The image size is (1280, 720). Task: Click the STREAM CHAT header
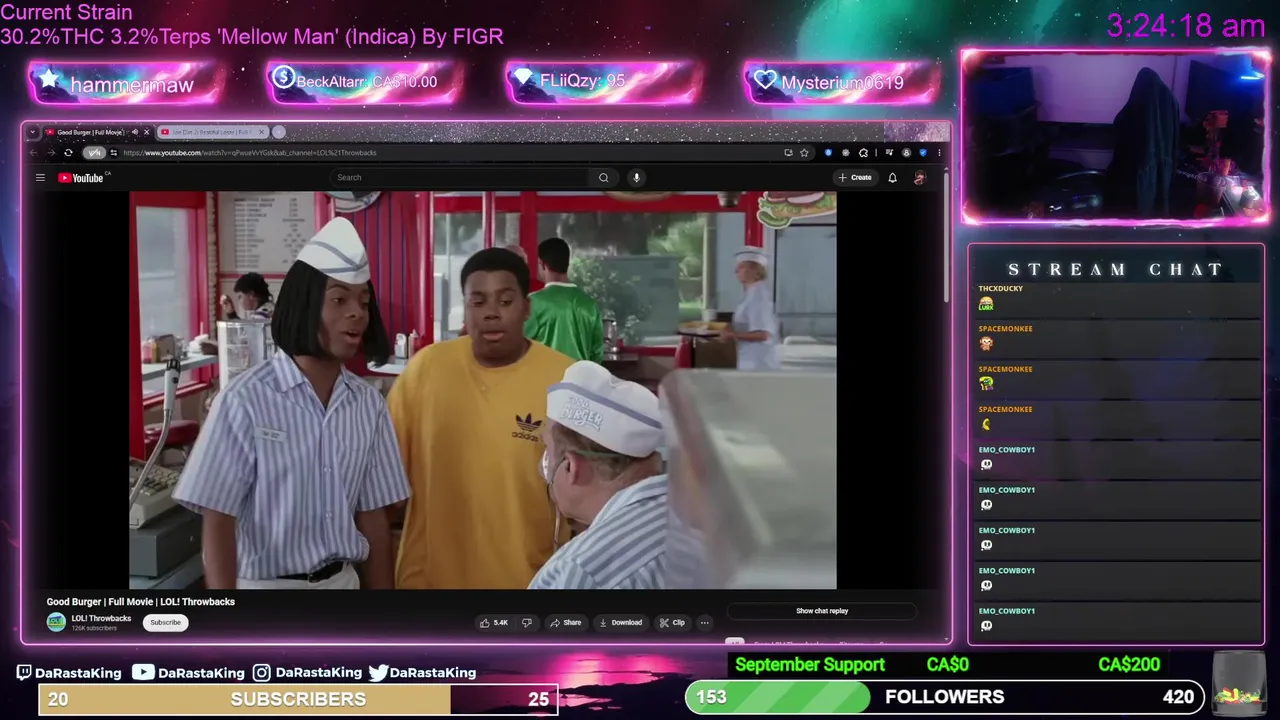[1115, 269]
